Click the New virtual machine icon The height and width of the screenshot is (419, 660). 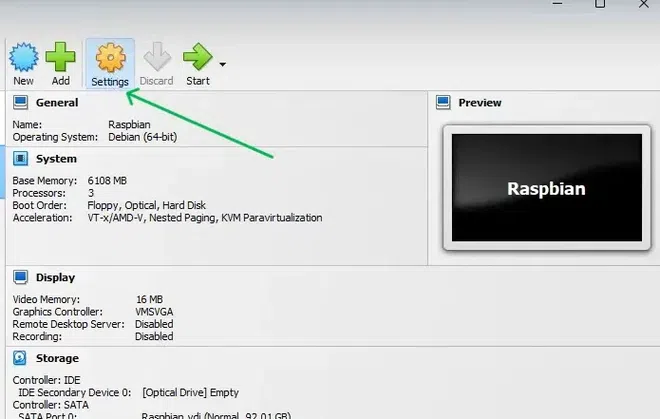[23, 59]
